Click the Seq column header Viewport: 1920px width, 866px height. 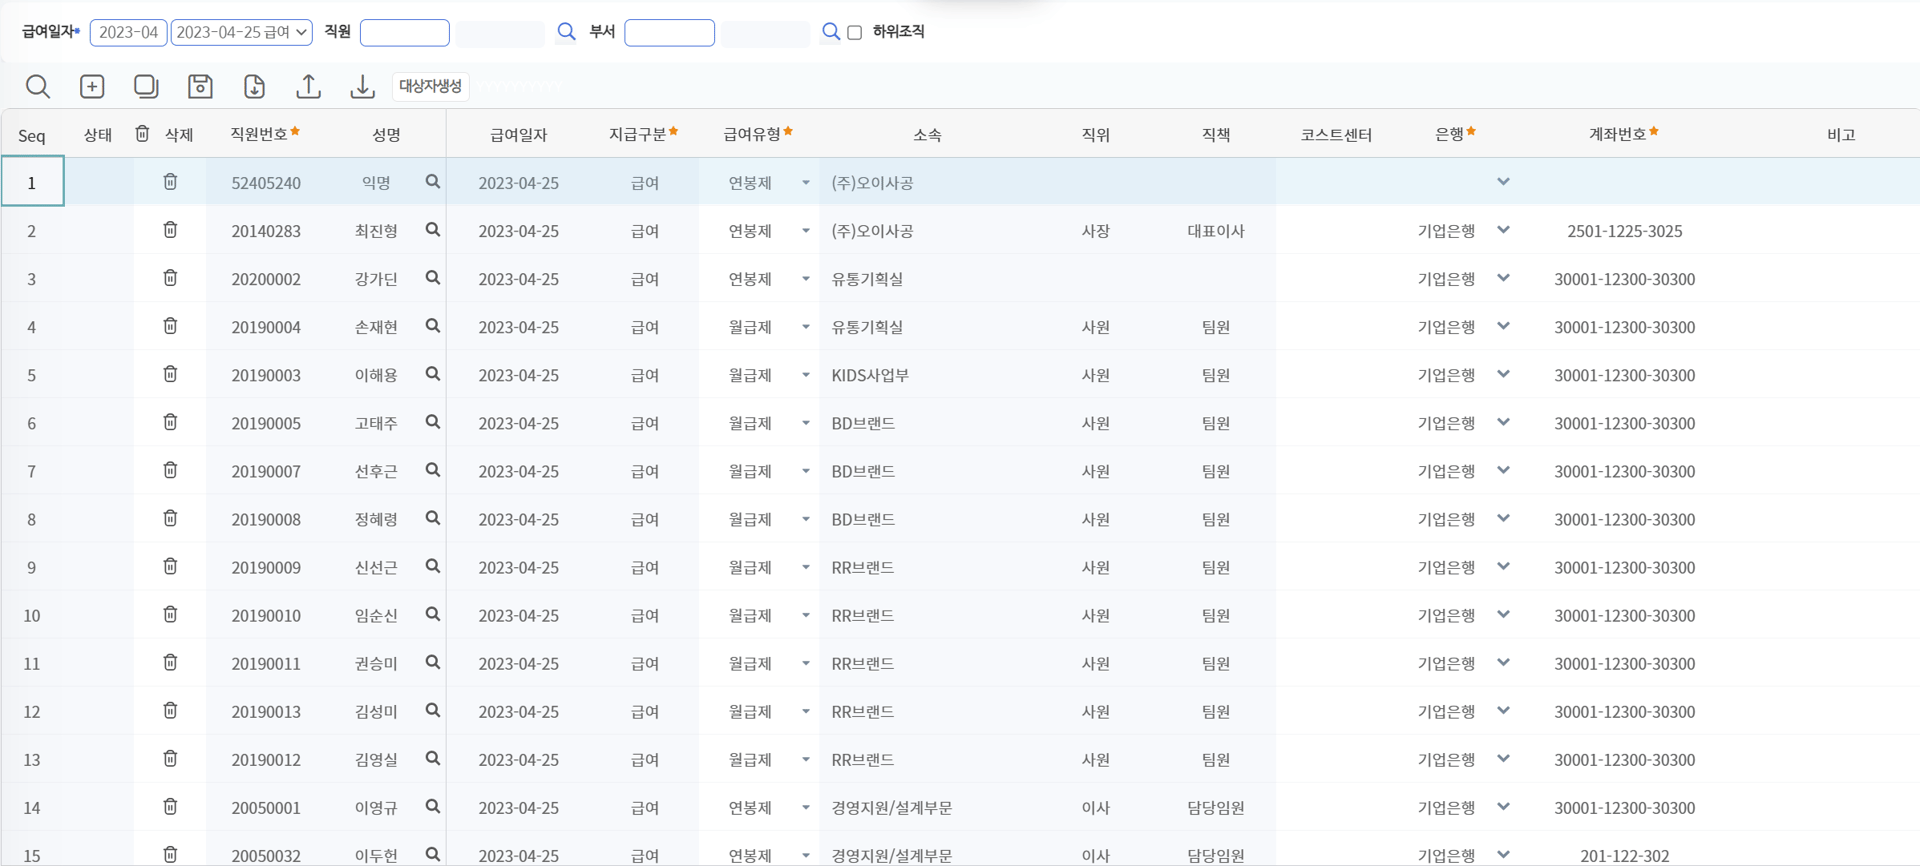(x=32, y=135)
